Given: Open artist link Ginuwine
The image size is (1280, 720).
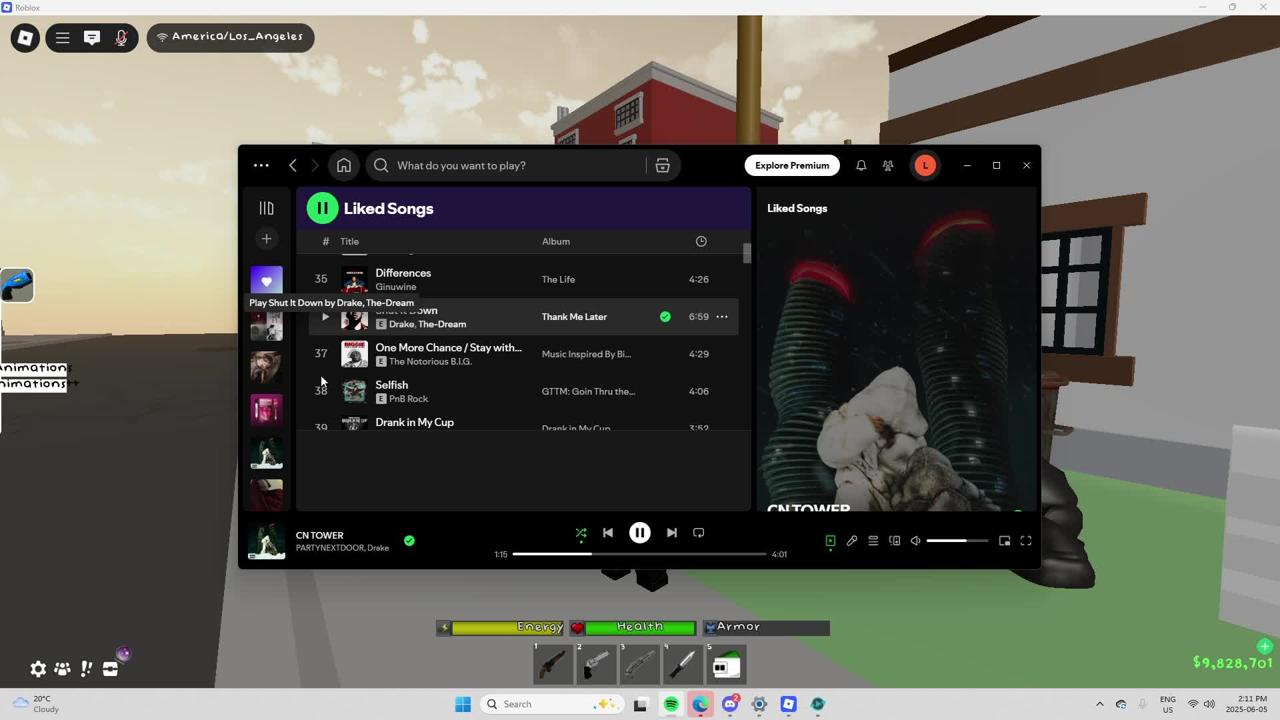Looking at the screenshot, I should point(396,287).
